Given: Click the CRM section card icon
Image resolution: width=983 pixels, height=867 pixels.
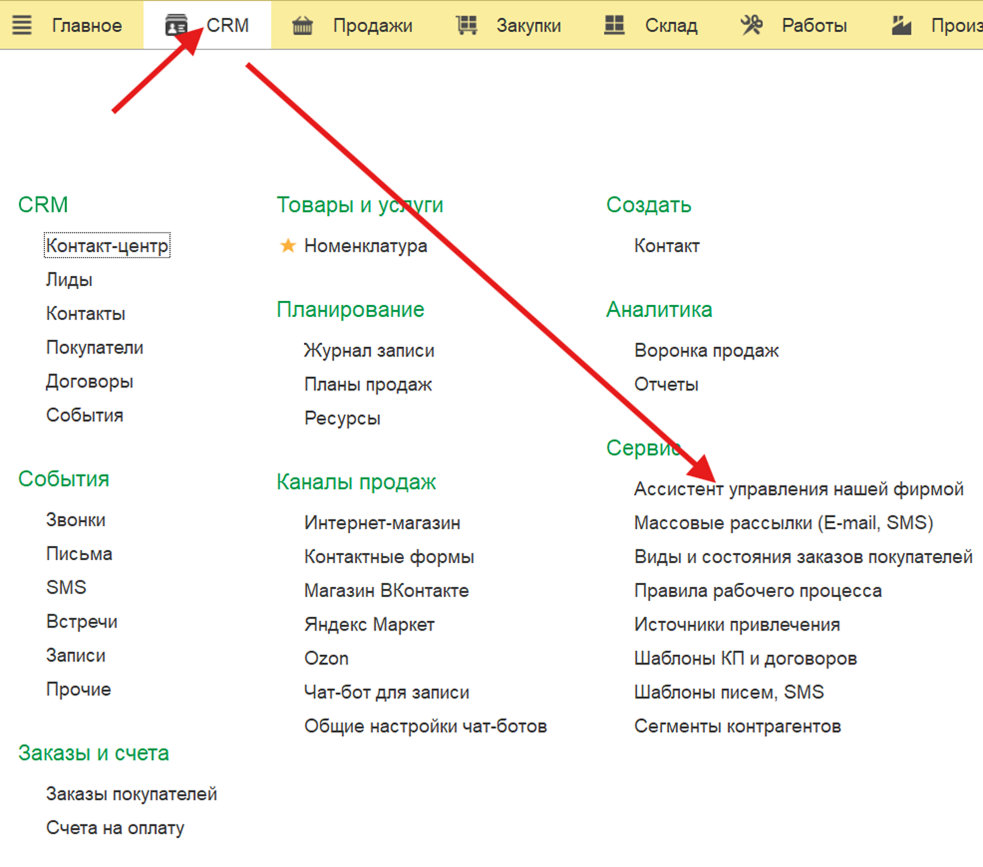Looking at the screenshot, I should [176, 26].
